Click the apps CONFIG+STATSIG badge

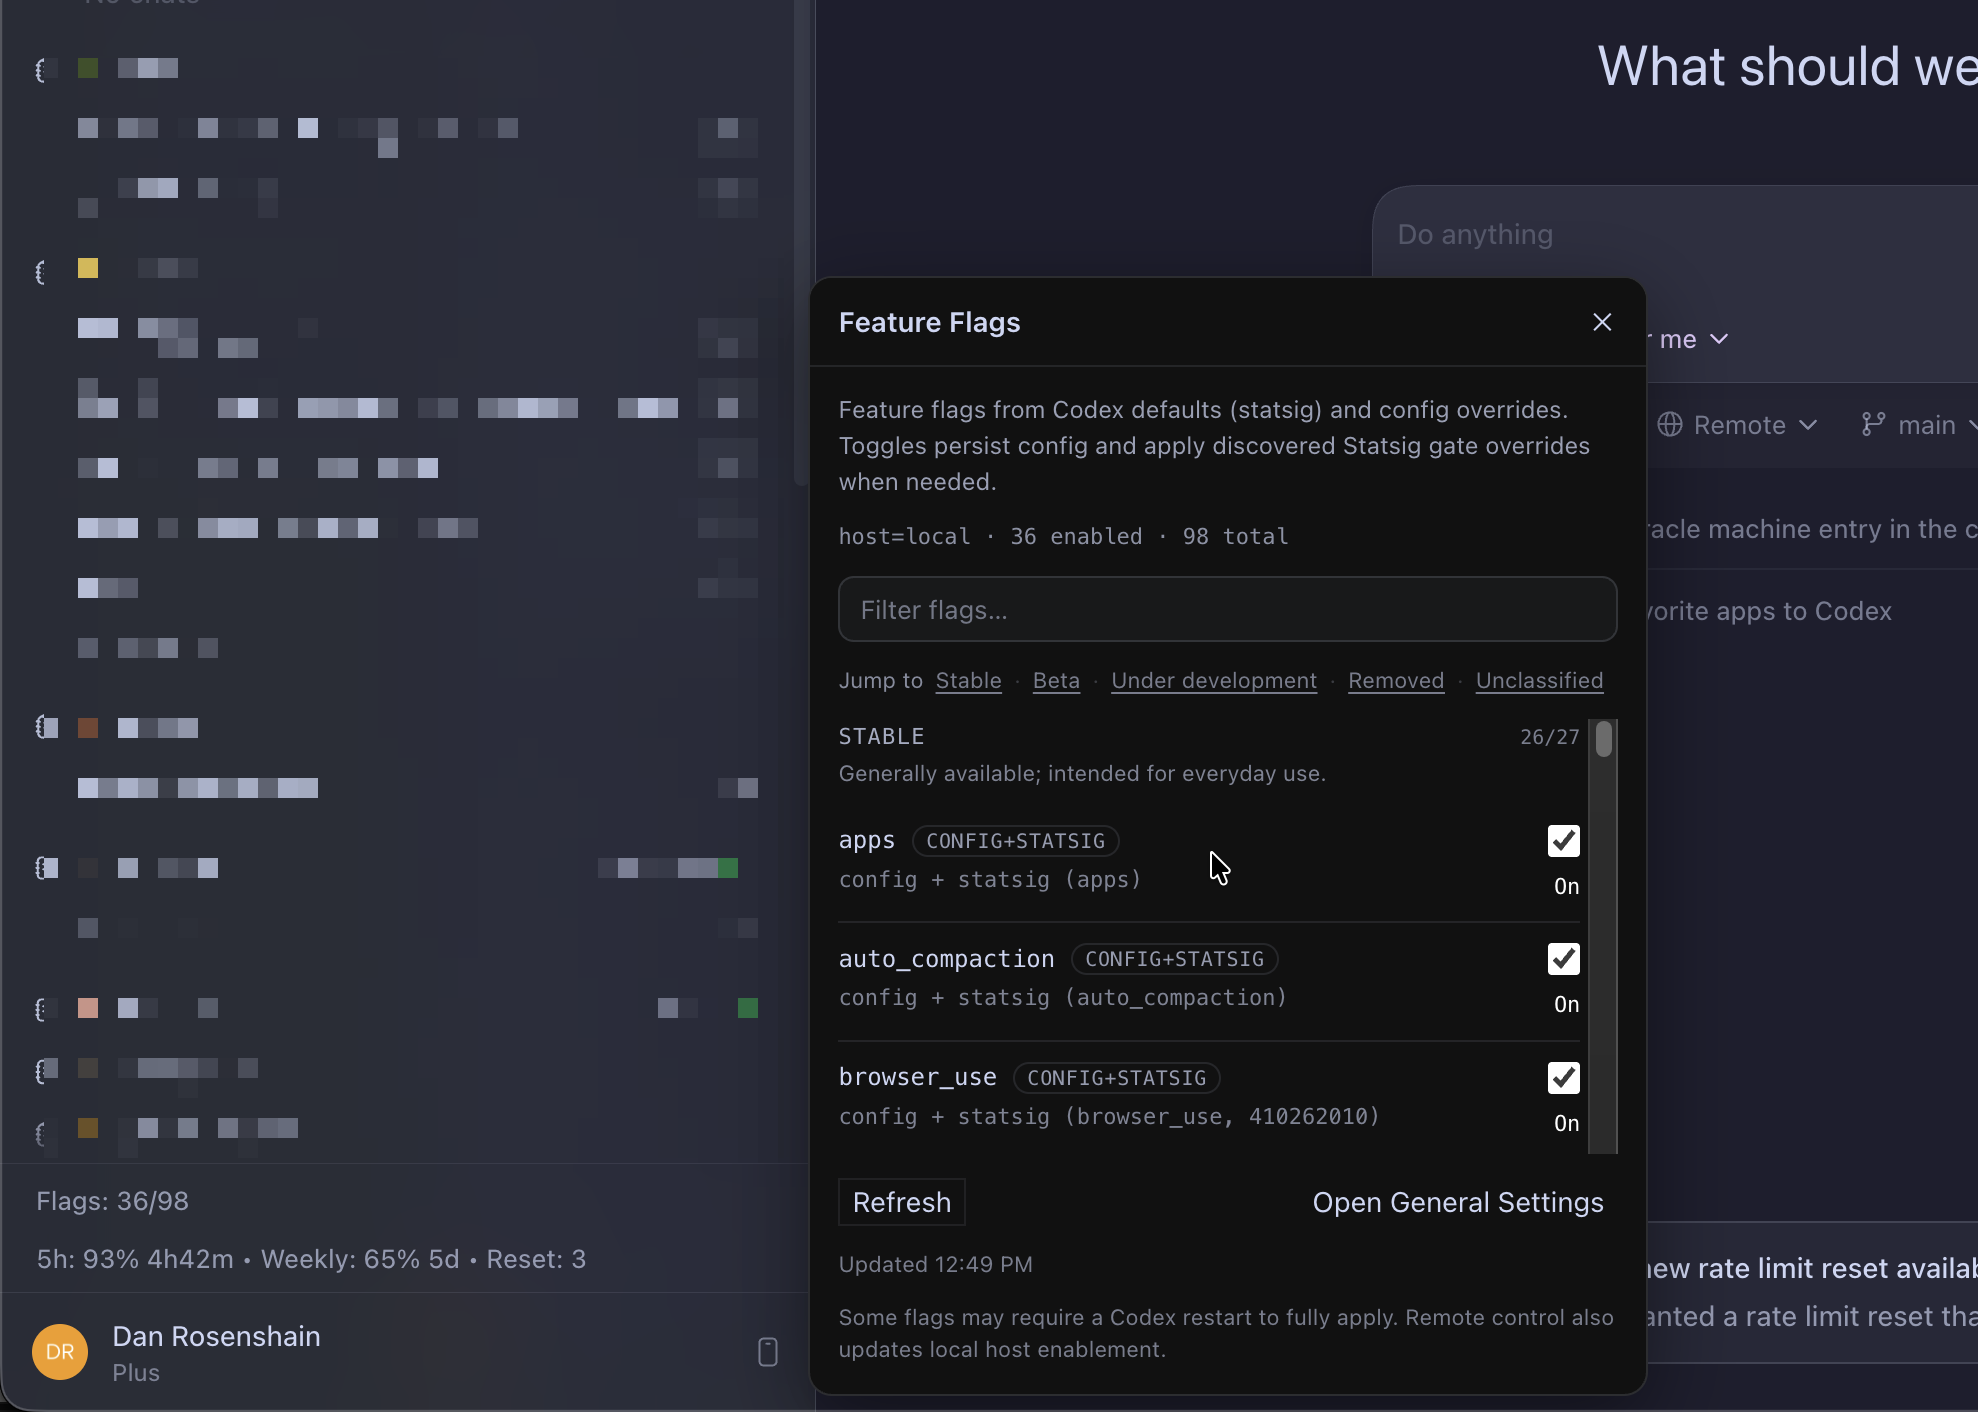(1015, 841)
